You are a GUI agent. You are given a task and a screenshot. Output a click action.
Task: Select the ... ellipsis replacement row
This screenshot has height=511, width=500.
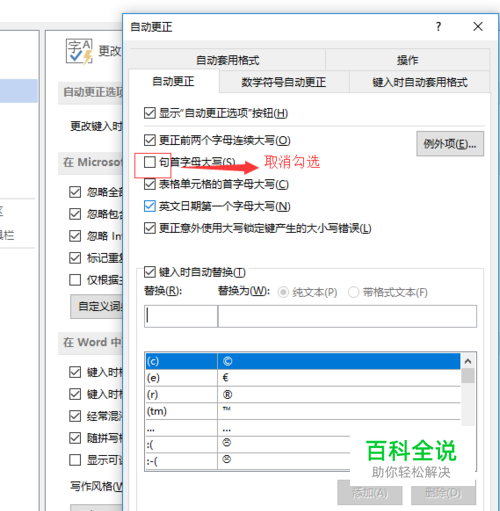tap(303, 428)
